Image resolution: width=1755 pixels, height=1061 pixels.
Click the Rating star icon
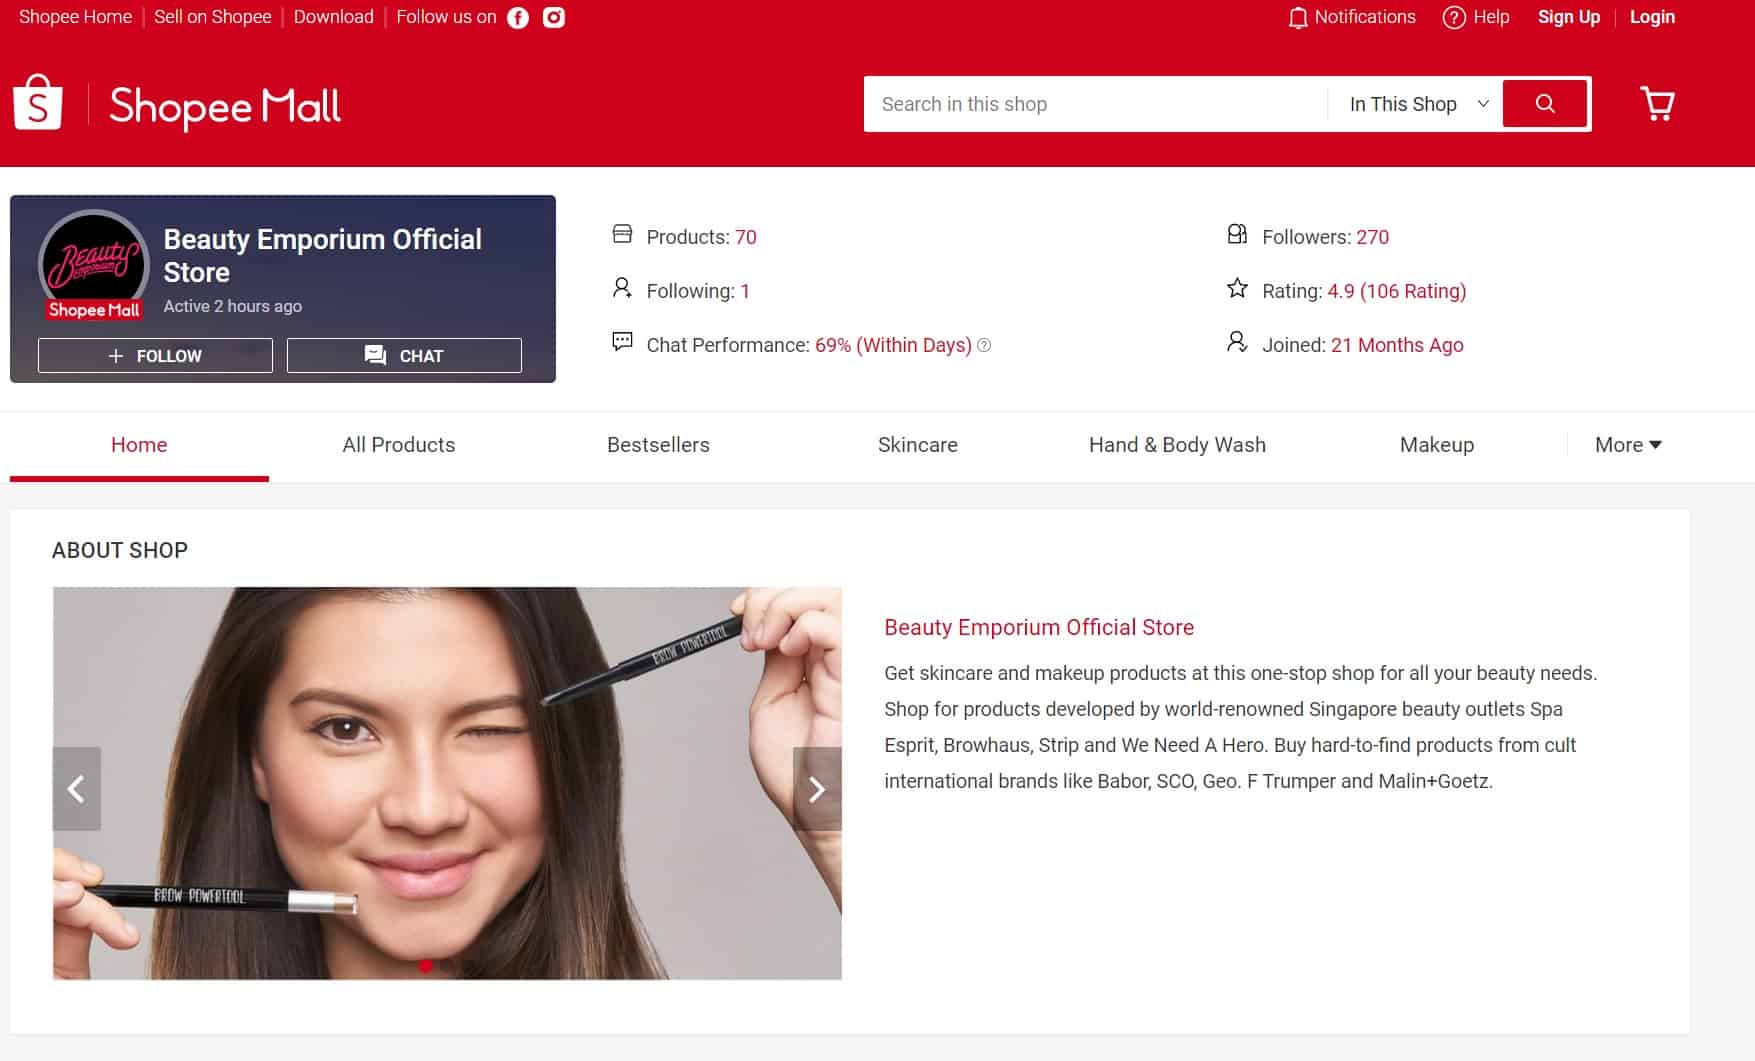[1237, 289]
